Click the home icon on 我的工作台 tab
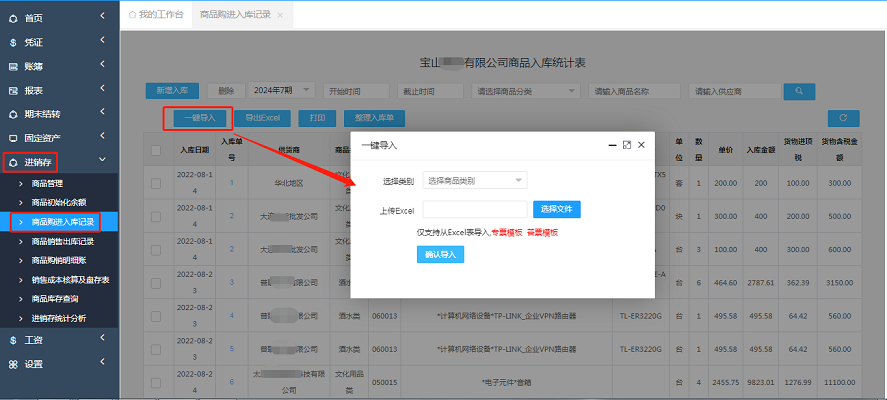Viewport: 887px width, 400px height. click(x=132, y=15)
